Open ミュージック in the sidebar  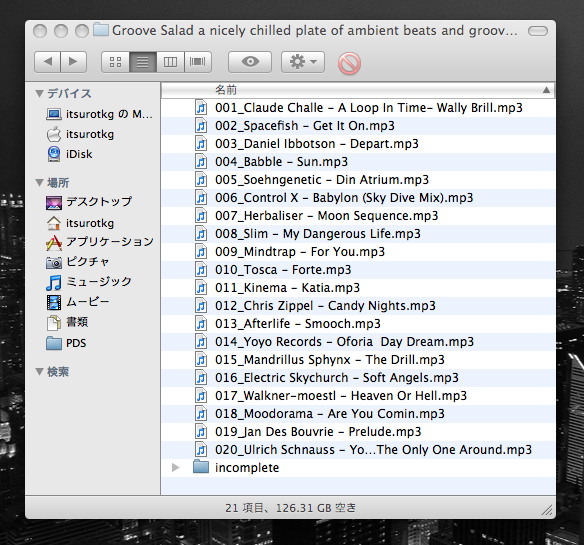click(89, 282)
